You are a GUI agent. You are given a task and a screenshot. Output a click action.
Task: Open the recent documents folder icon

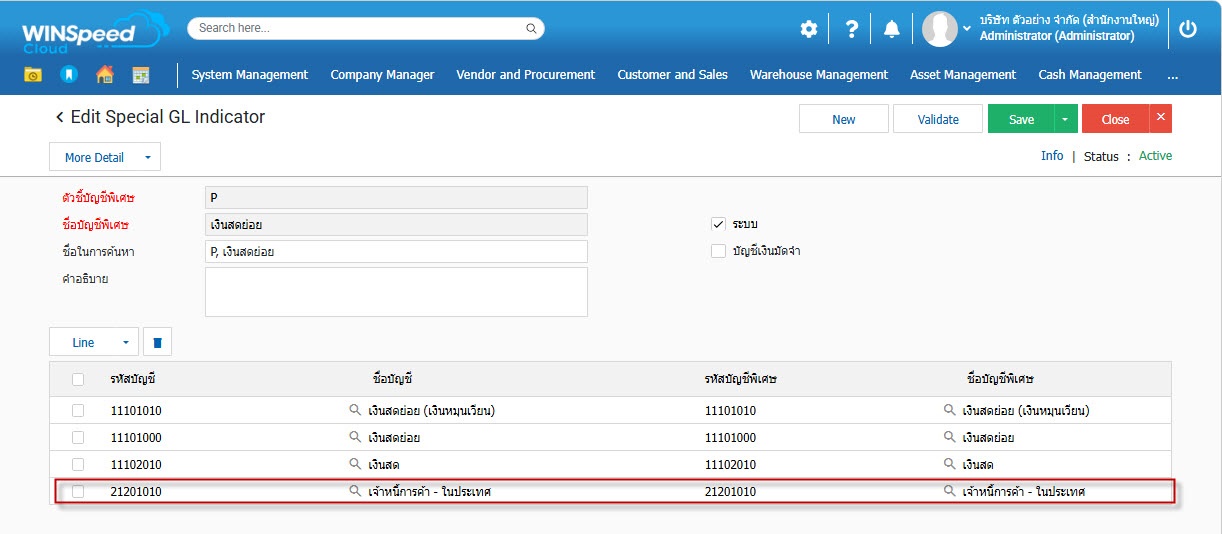[x=33, y=75]
